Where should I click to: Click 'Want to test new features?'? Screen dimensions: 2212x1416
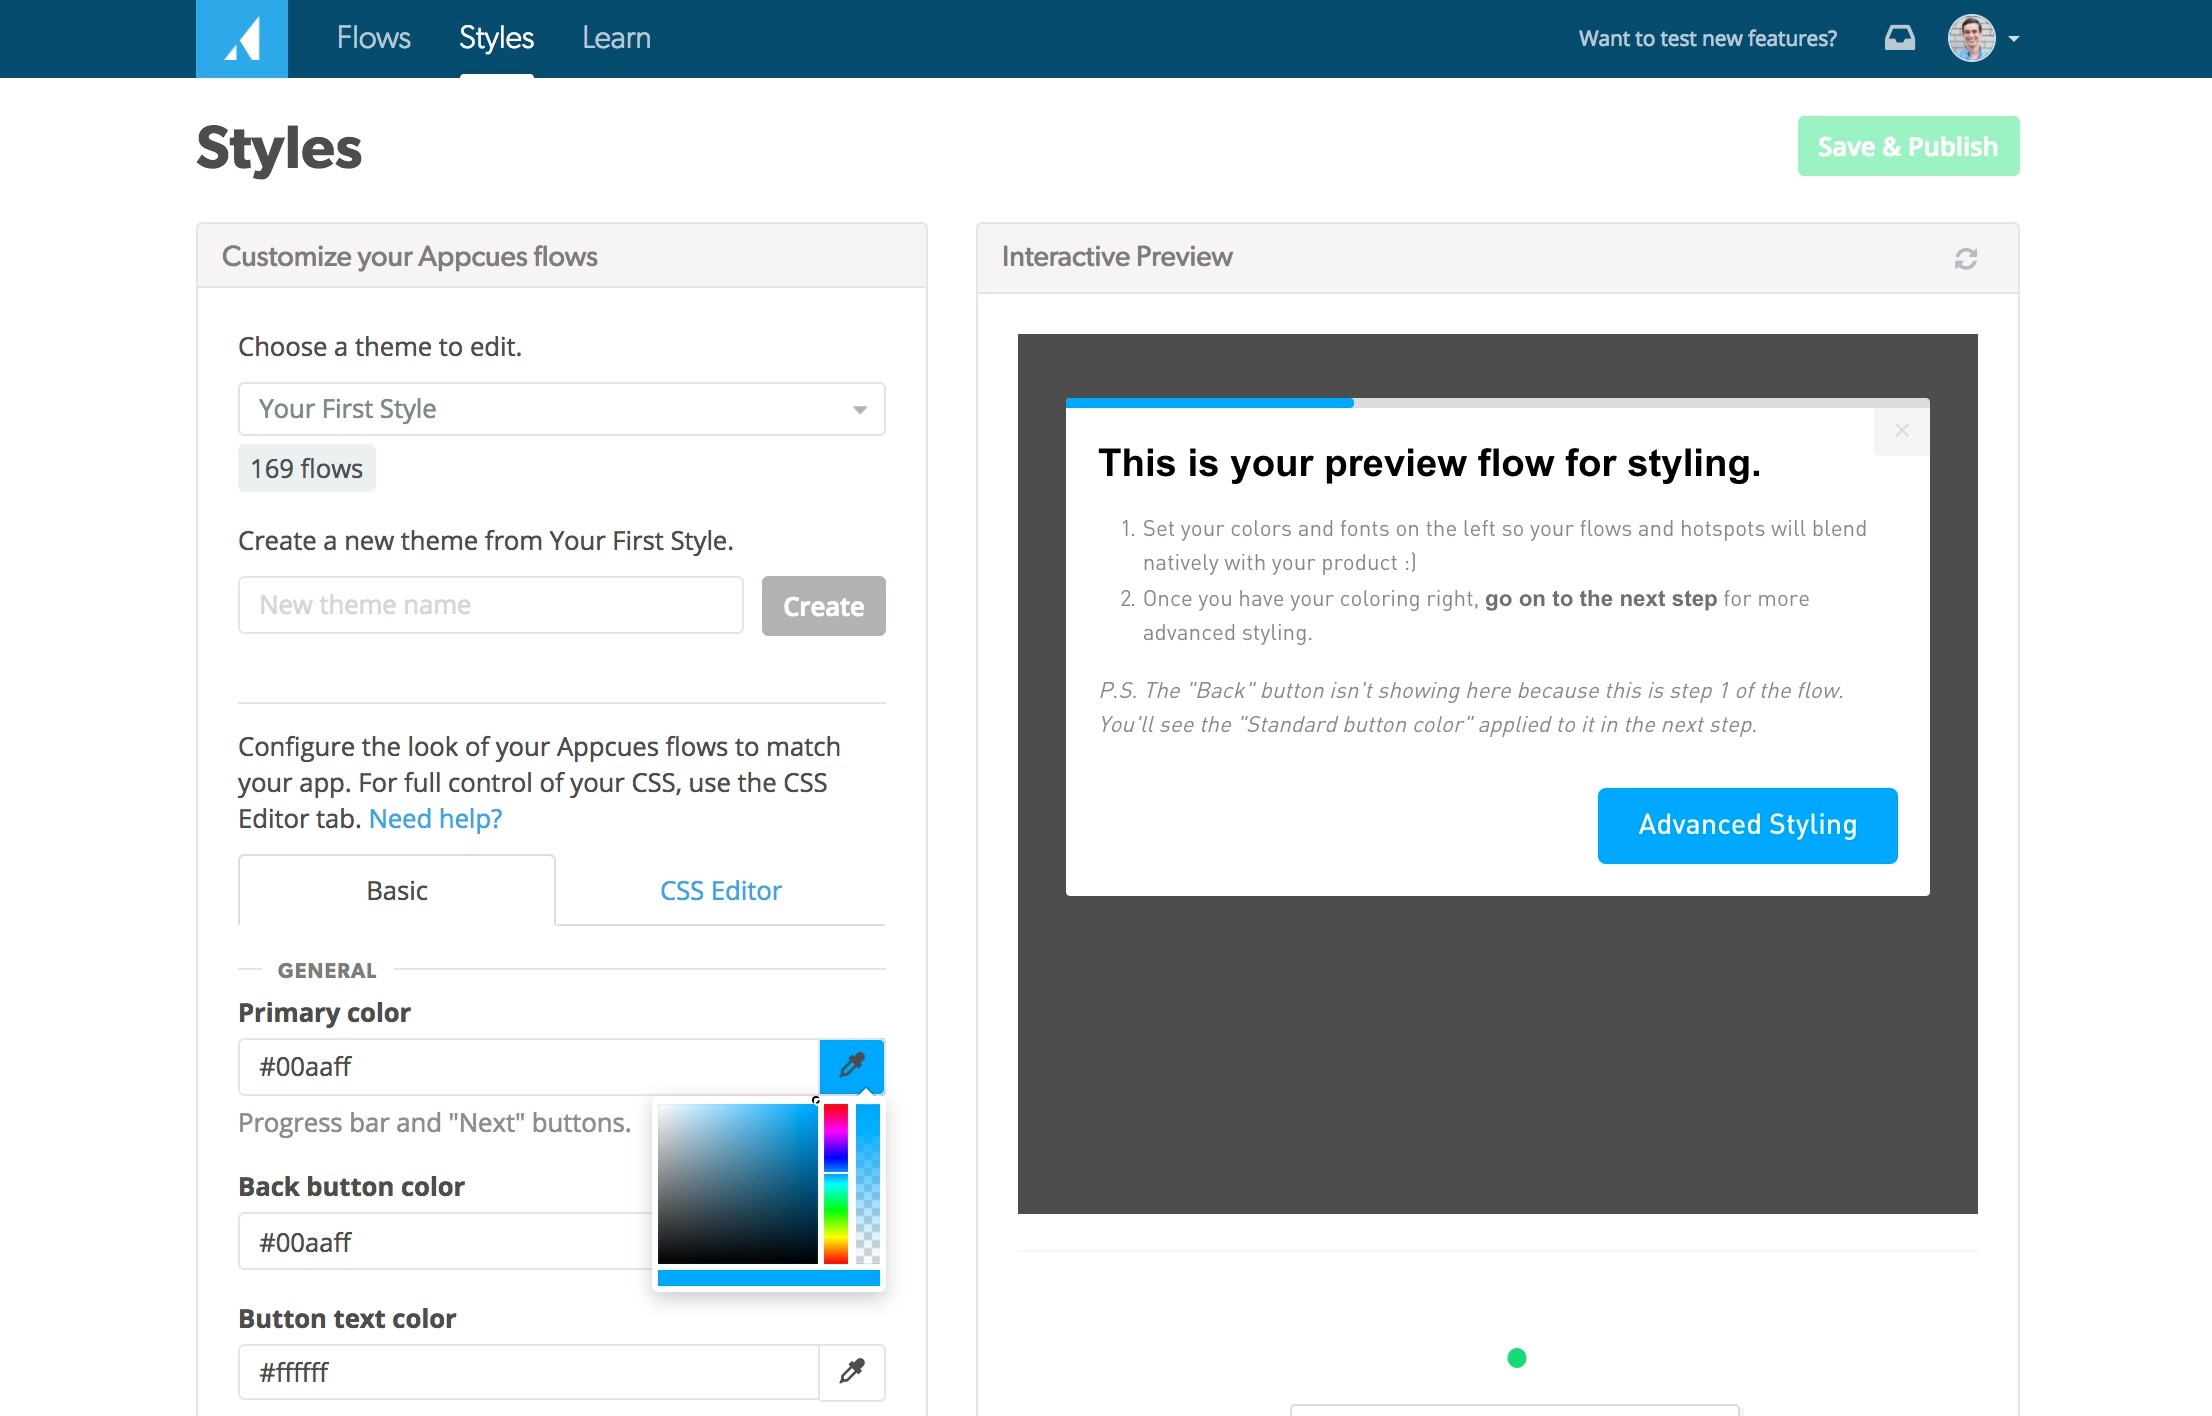click(1707, 38)
